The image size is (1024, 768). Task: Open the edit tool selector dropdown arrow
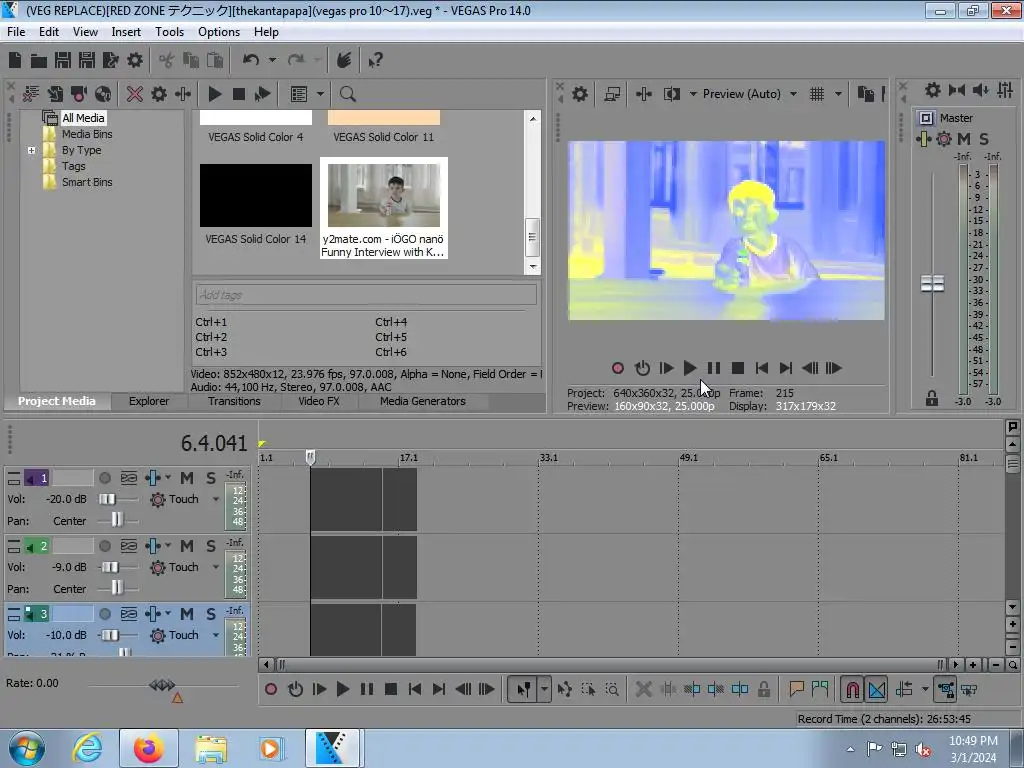[x=544, y=689]
